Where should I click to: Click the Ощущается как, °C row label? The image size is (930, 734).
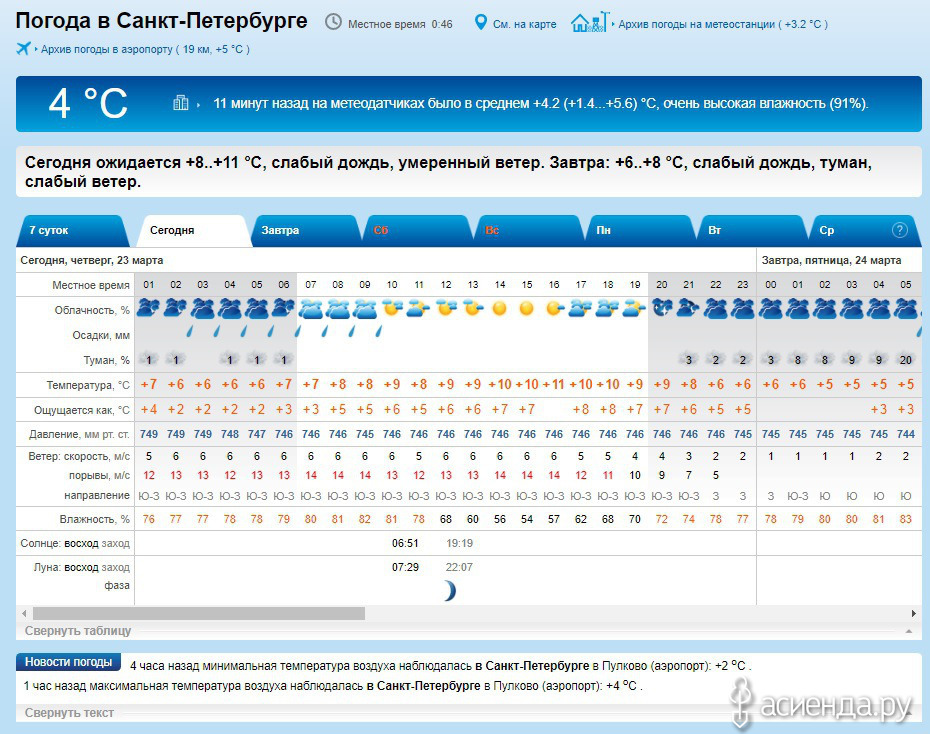82,410
